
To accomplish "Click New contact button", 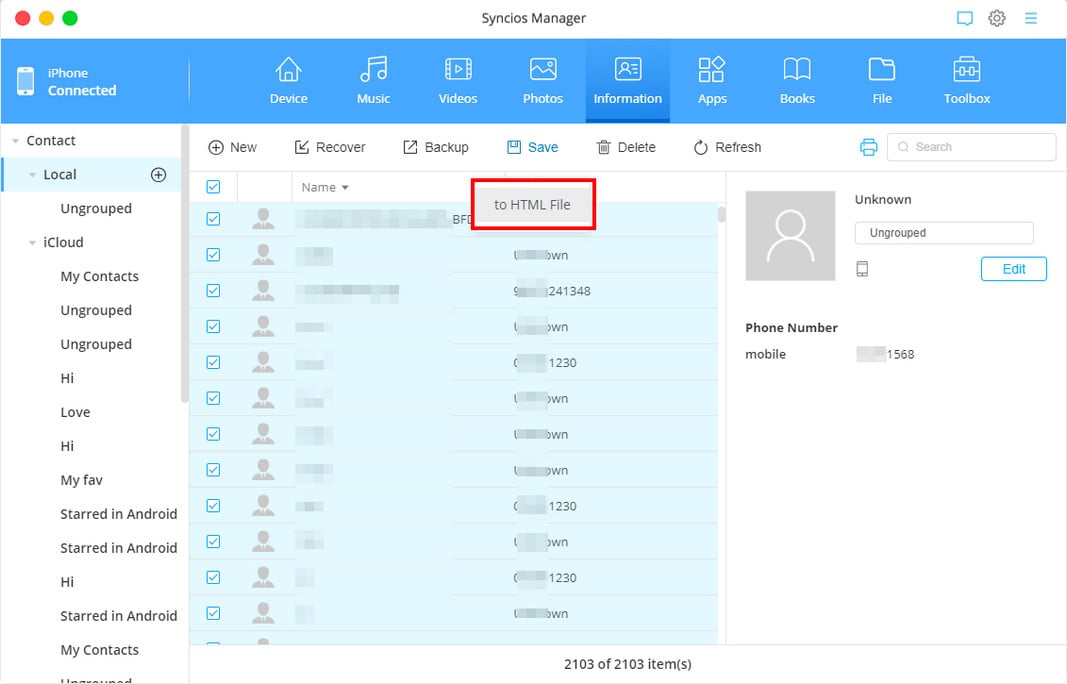I will 232,147.
